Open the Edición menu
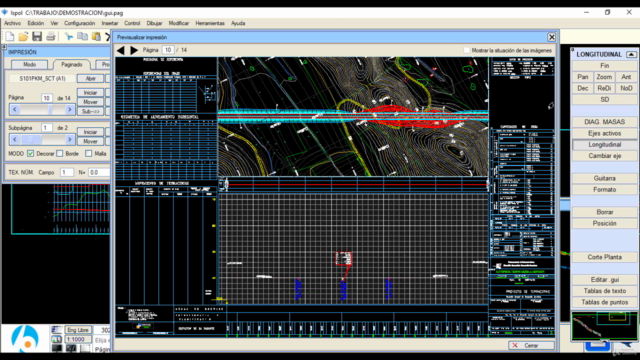640x360 pixels. [36, 23]
